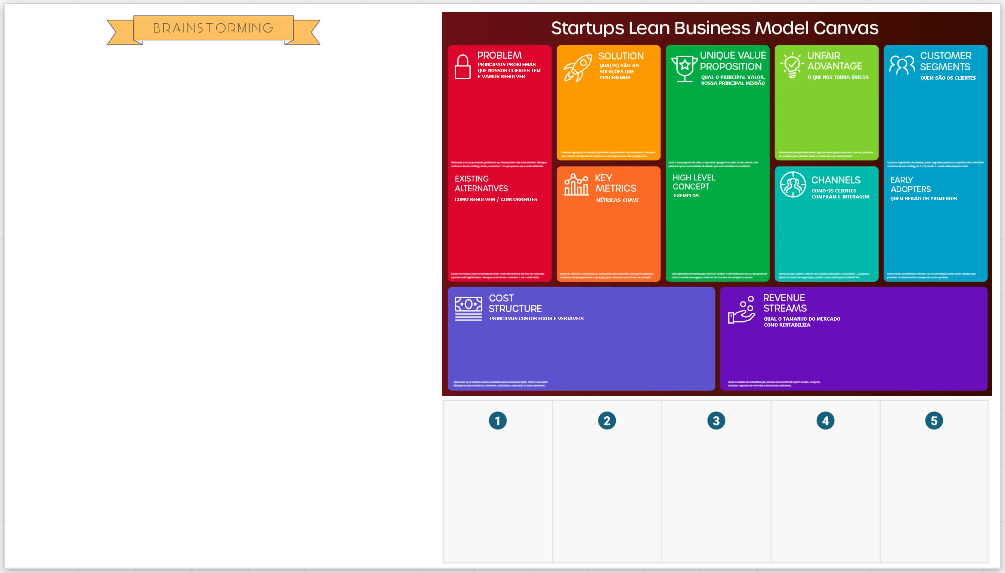This screenshot has width=1005, height=573.
Task: Click the Existing Alternatives heading
Action: [481, 184]
